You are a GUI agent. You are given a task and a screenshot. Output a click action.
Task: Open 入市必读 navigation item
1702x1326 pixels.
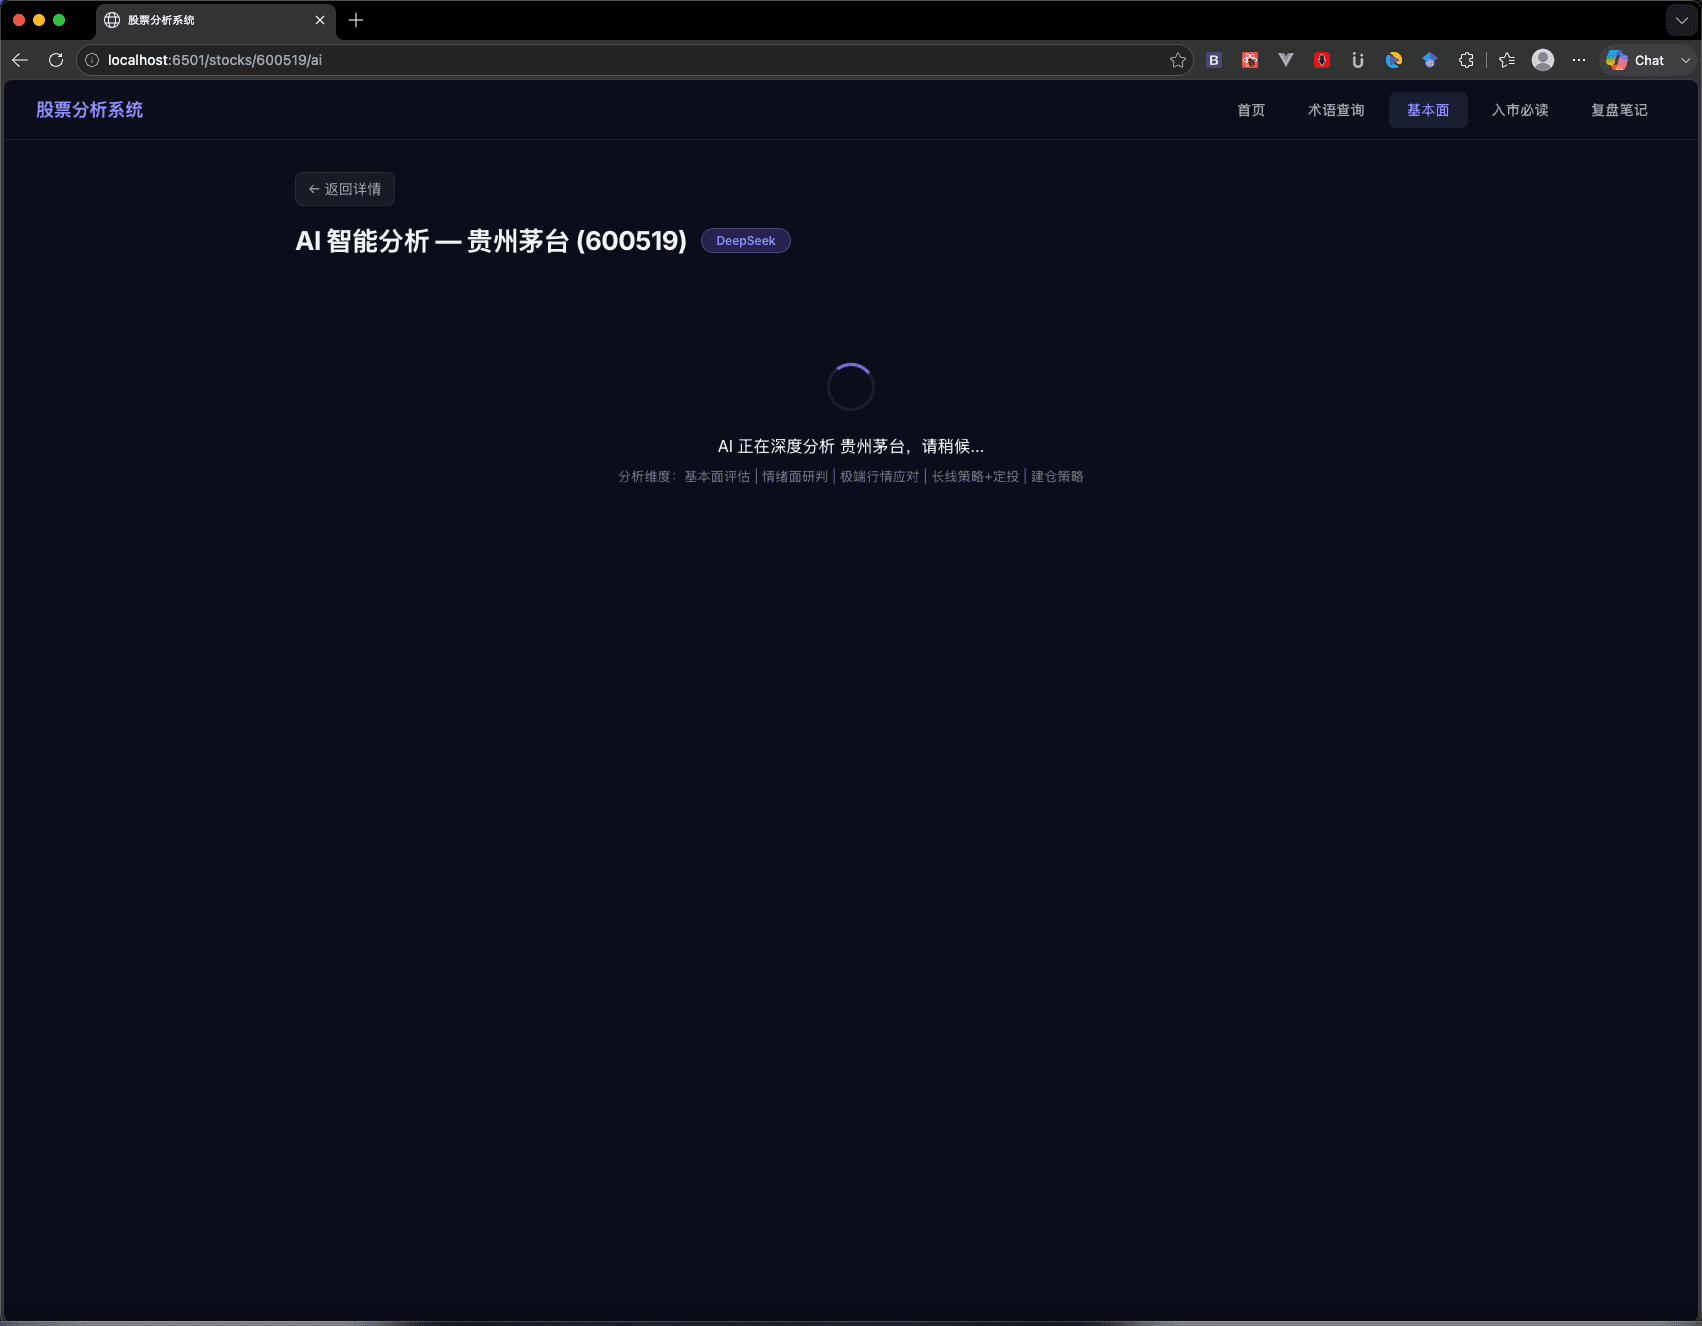(x=1520, y=110)
